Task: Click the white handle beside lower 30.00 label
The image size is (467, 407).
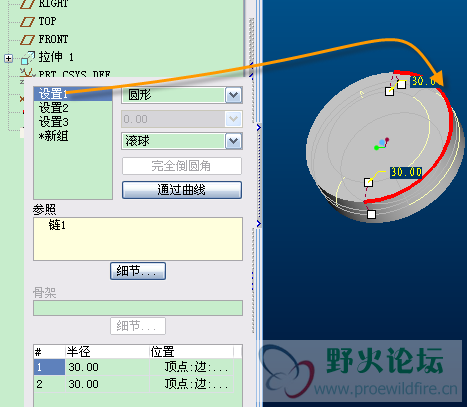Action: (x=368, y=182)
